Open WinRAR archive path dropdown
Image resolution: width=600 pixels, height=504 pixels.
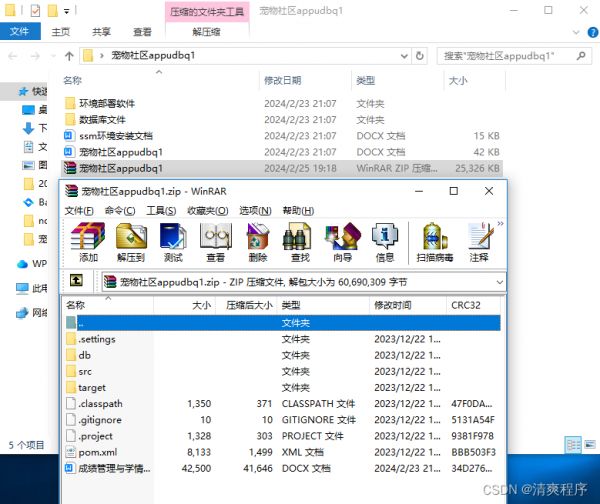(499, 282)
